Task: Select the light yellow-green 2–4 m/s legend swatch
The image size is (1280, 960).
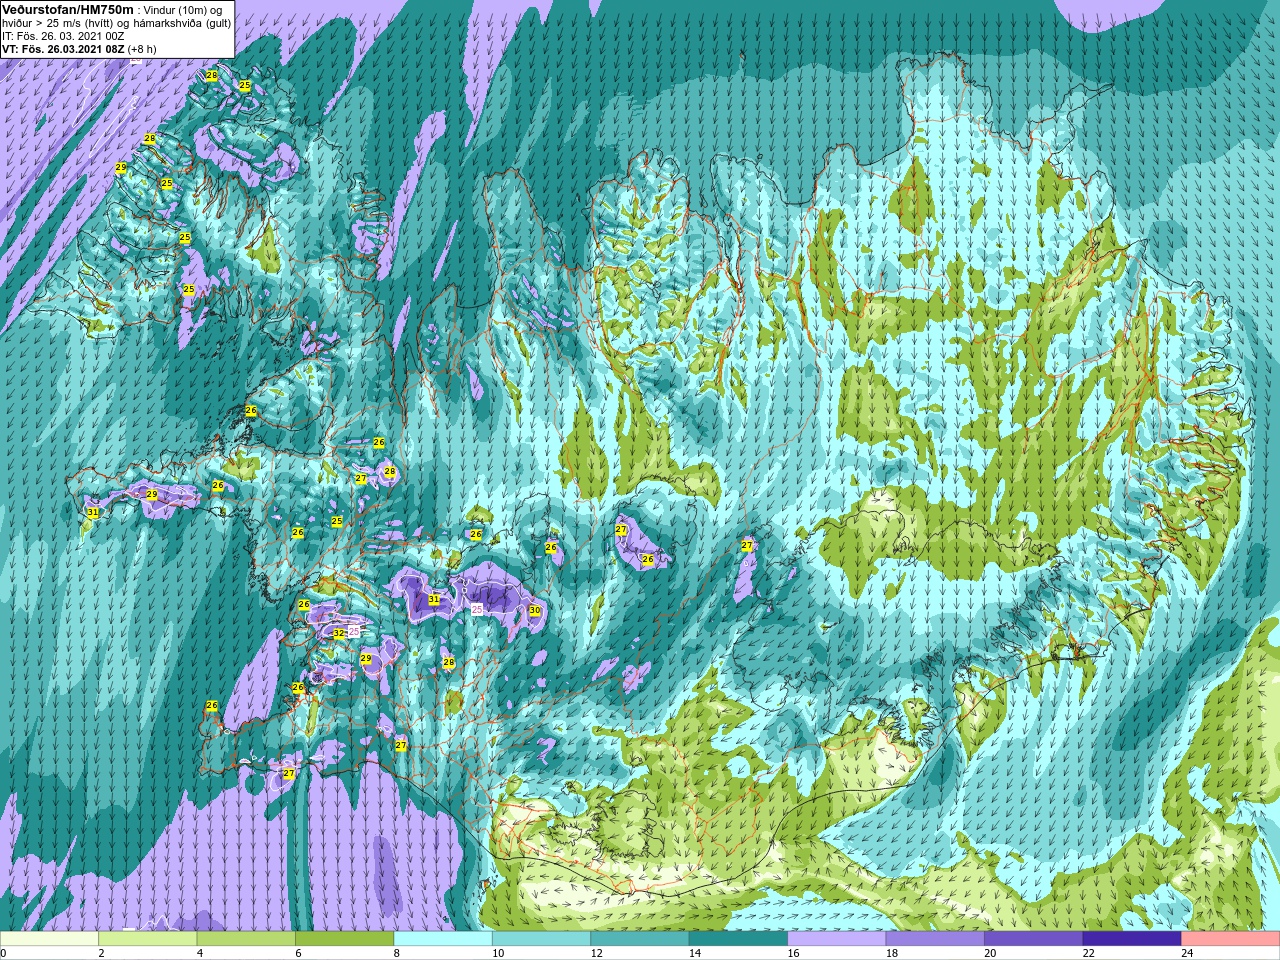Action: (147, 939)
